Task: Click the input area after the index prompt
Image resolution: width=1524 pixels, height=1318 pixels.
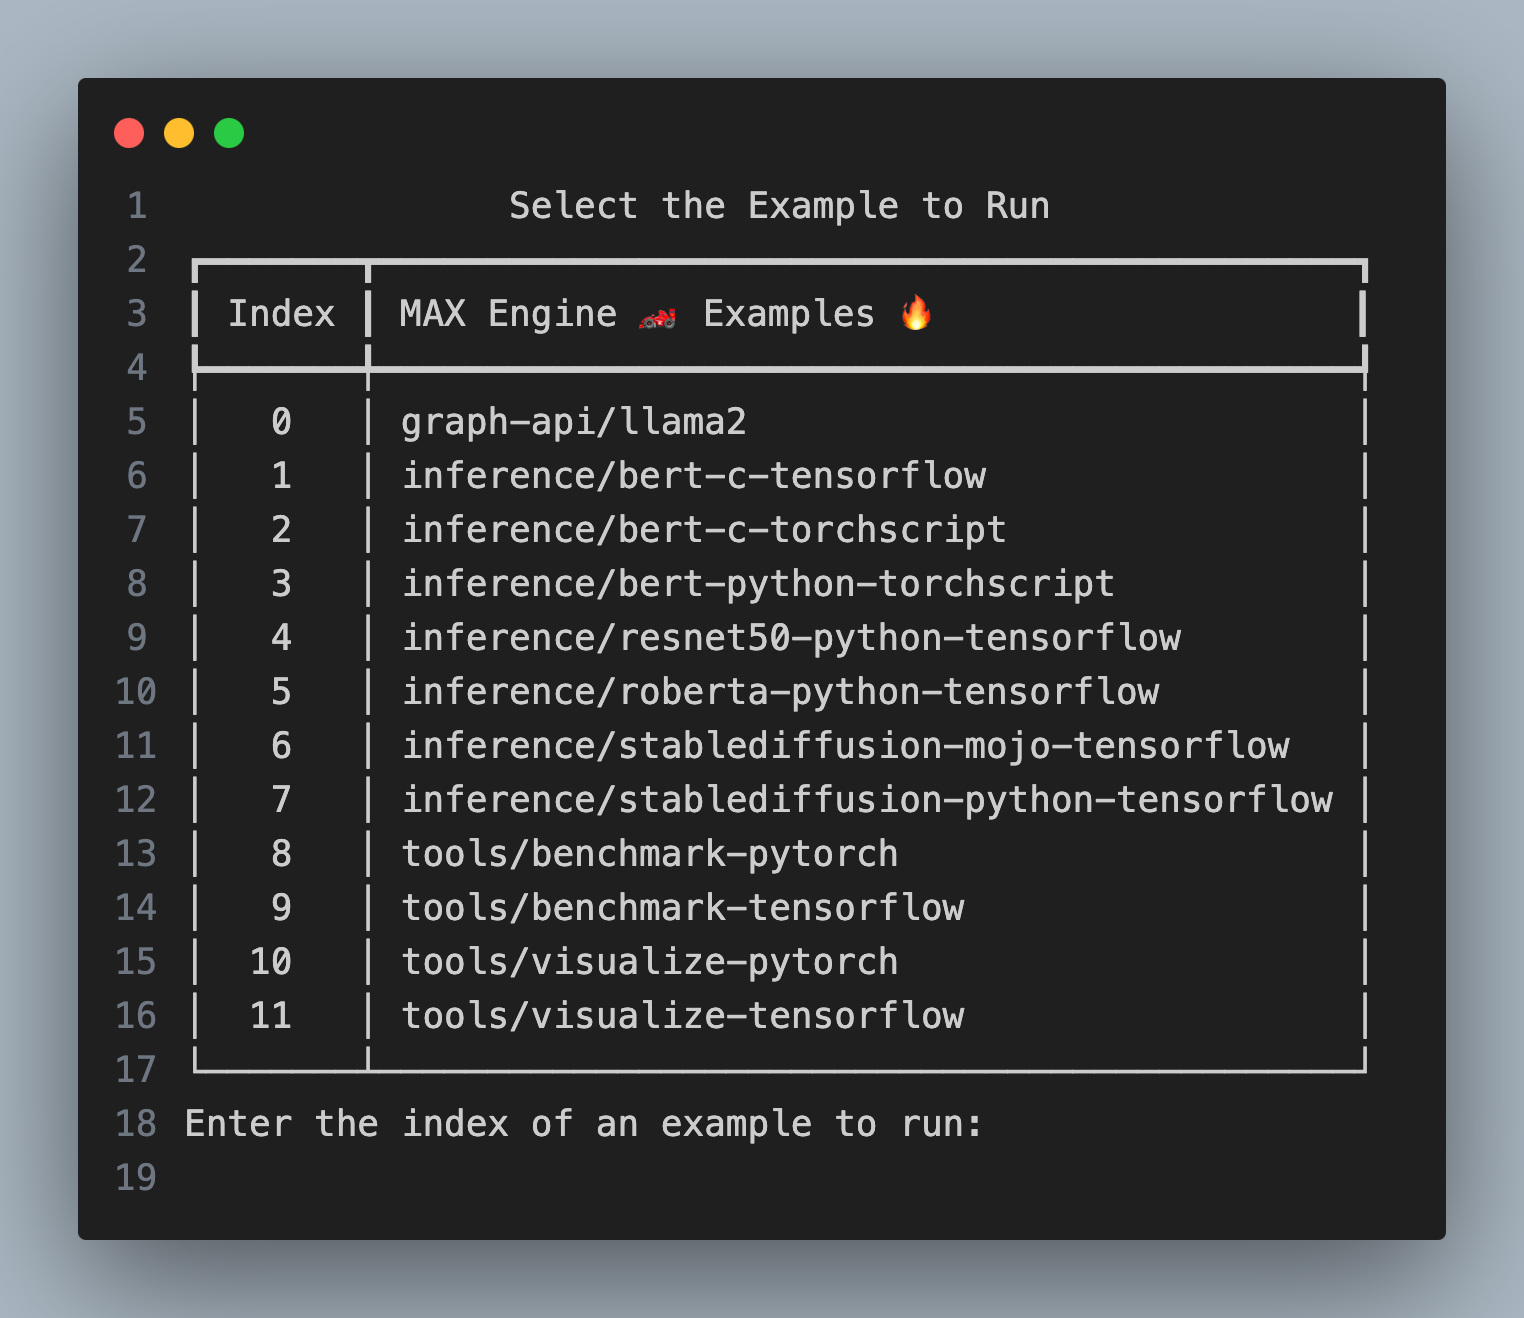Action: [1030, 1123]
